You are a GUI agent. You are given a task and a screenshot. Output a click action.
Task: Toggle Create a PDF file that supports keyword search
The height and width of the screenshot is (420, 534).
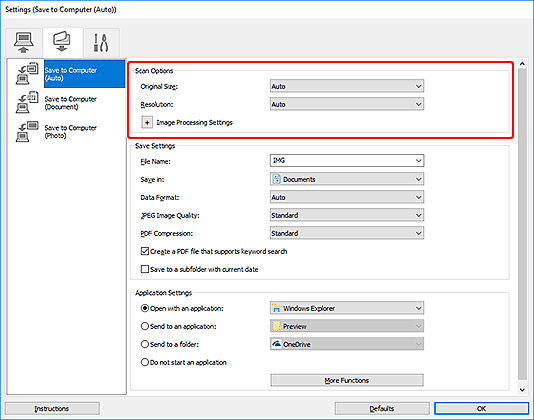145,251
